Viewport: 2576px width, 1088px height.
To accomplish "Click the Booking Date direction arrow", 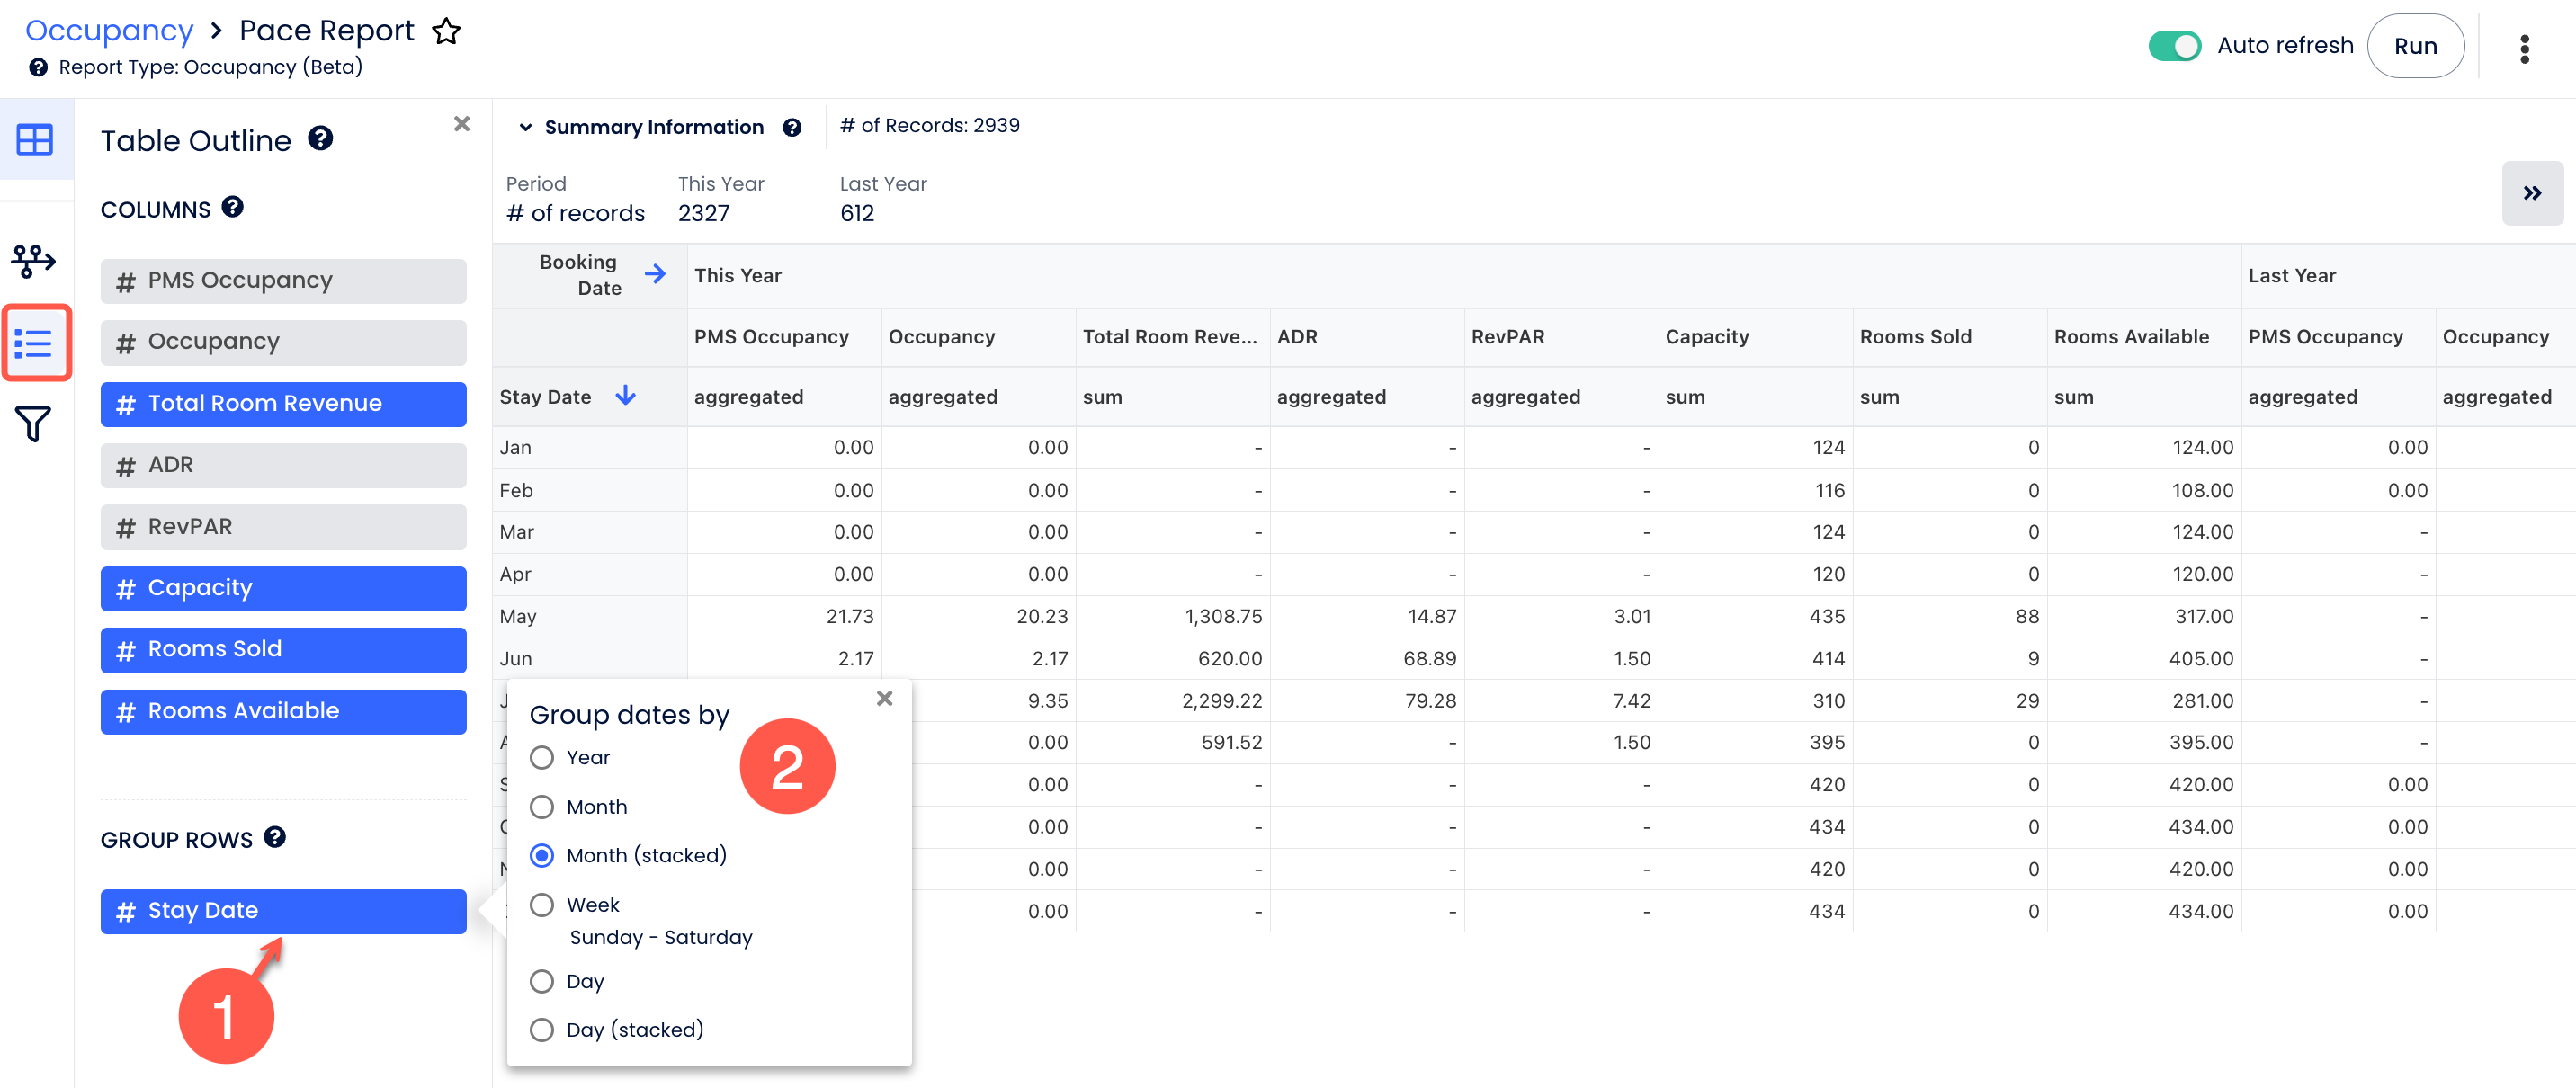I will click(x=655, y=274).
